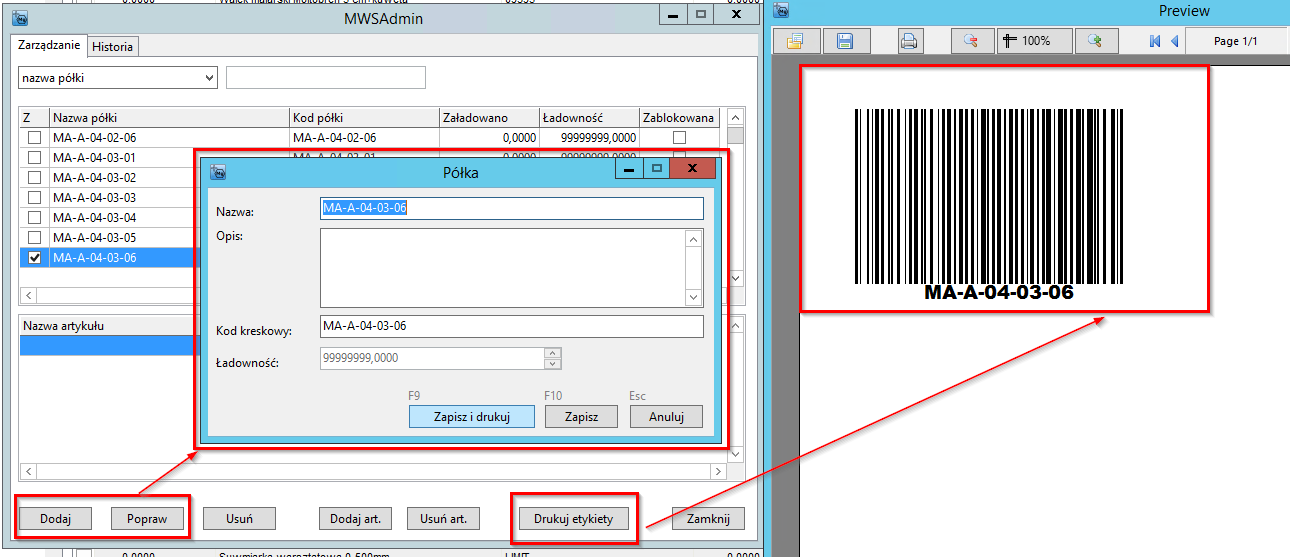This screenshot has width=1290, height=557.
Task: Click the search text field beside the filter dropdown
Action: pos(326,77)
